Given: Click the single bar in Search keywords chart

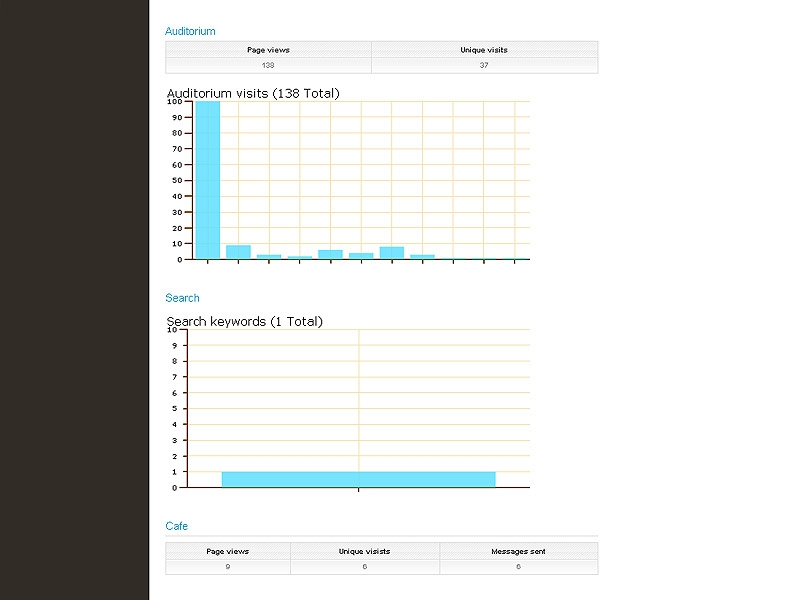Looking at the screenshot, I should click(358, 479).
